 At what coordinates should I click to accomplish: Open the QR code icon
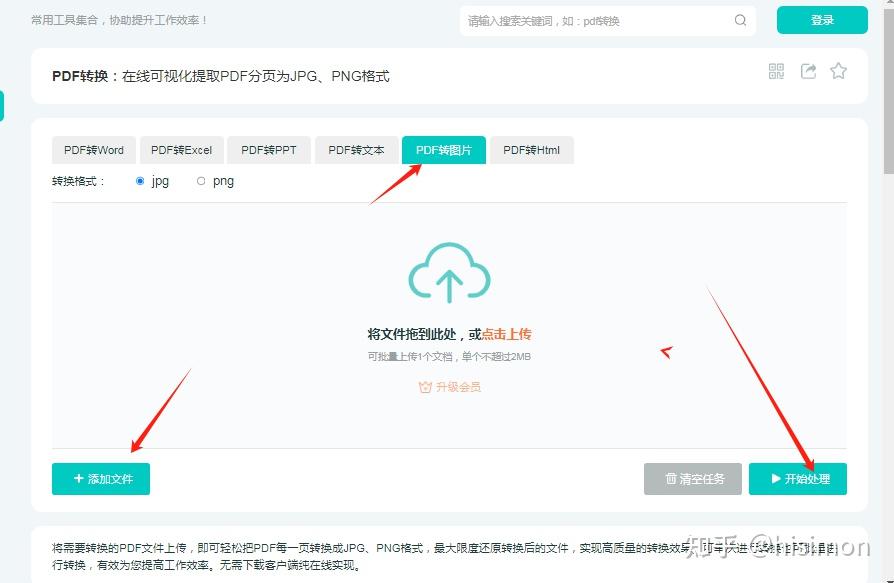point(776,71)
